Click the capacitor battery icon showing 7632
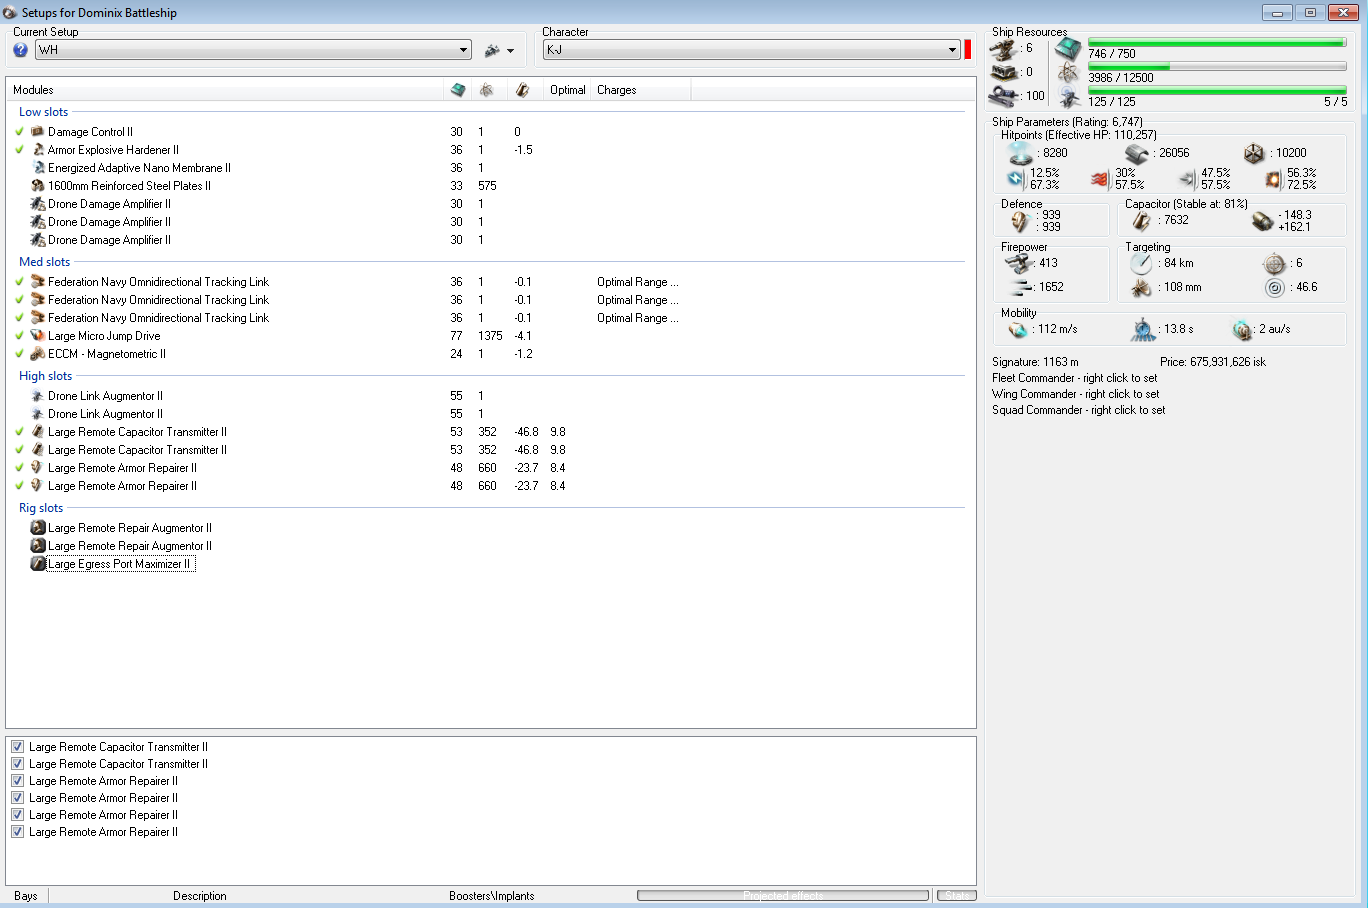 1141,221
